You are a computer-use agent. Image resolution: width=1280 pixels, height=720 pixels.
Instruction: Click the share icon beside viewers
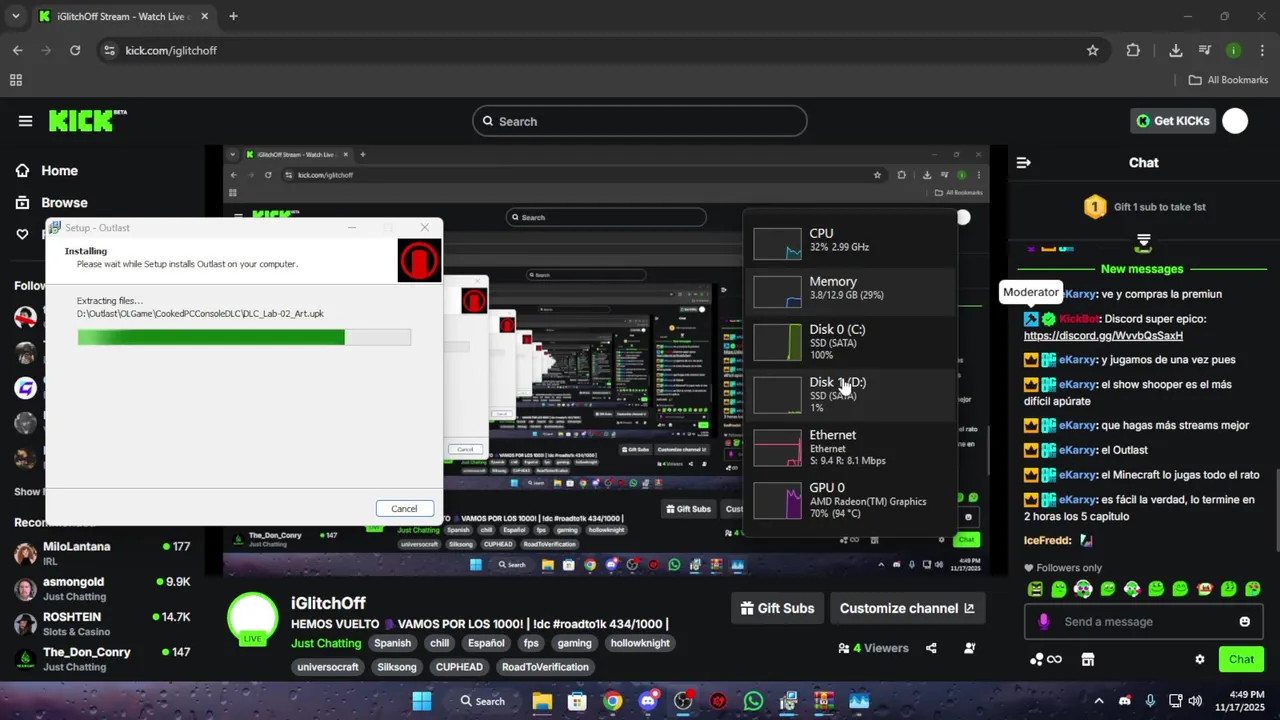(931, 648)
